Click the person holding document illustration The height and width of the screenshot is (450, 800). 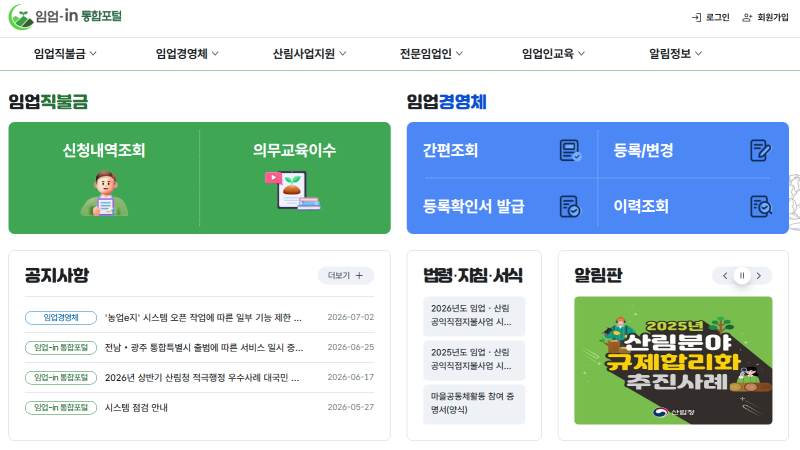tap(105, 194)
